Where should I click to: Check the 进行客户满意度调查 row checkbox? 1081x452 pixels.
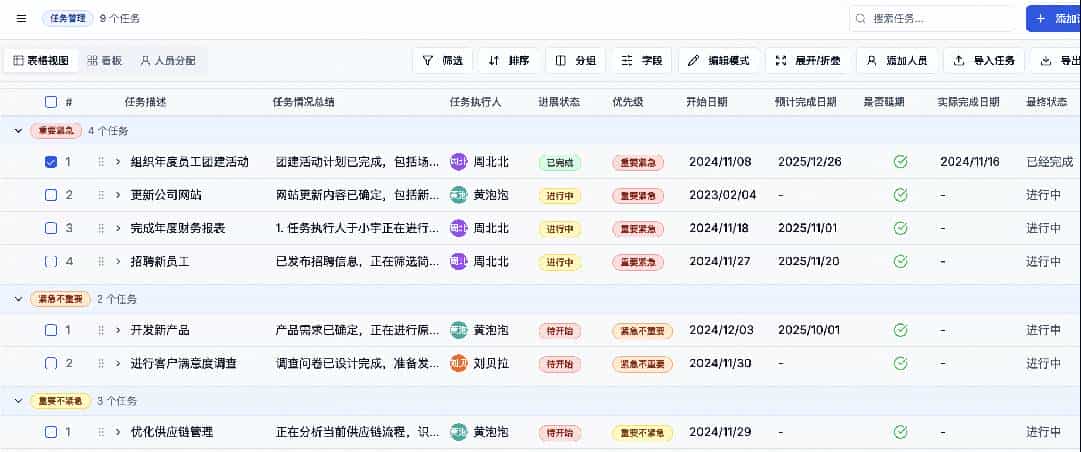tap(51, 363)
